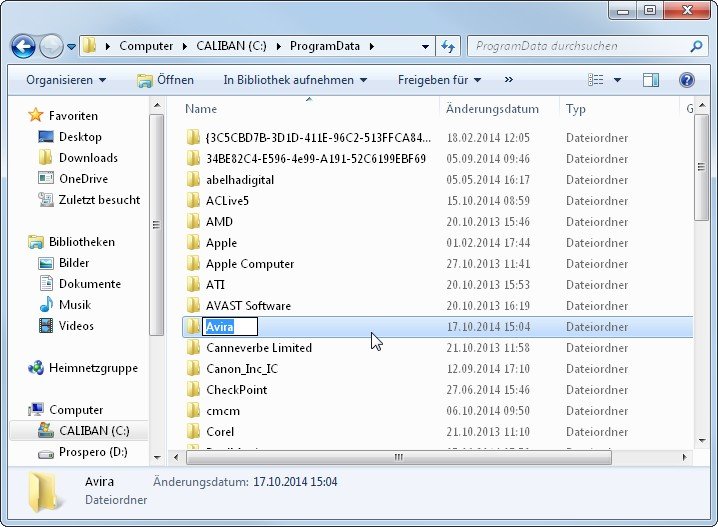
Task: Select the Canon_Inc_IC folder icon
Action: tap(193, 369)
